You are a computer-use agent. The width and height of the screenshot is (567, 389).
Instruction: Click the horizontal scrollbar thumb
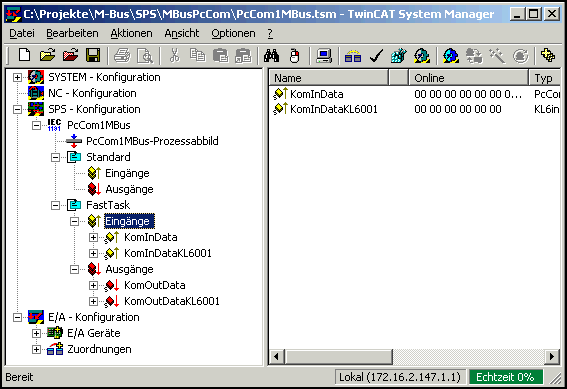click(339, 357)
